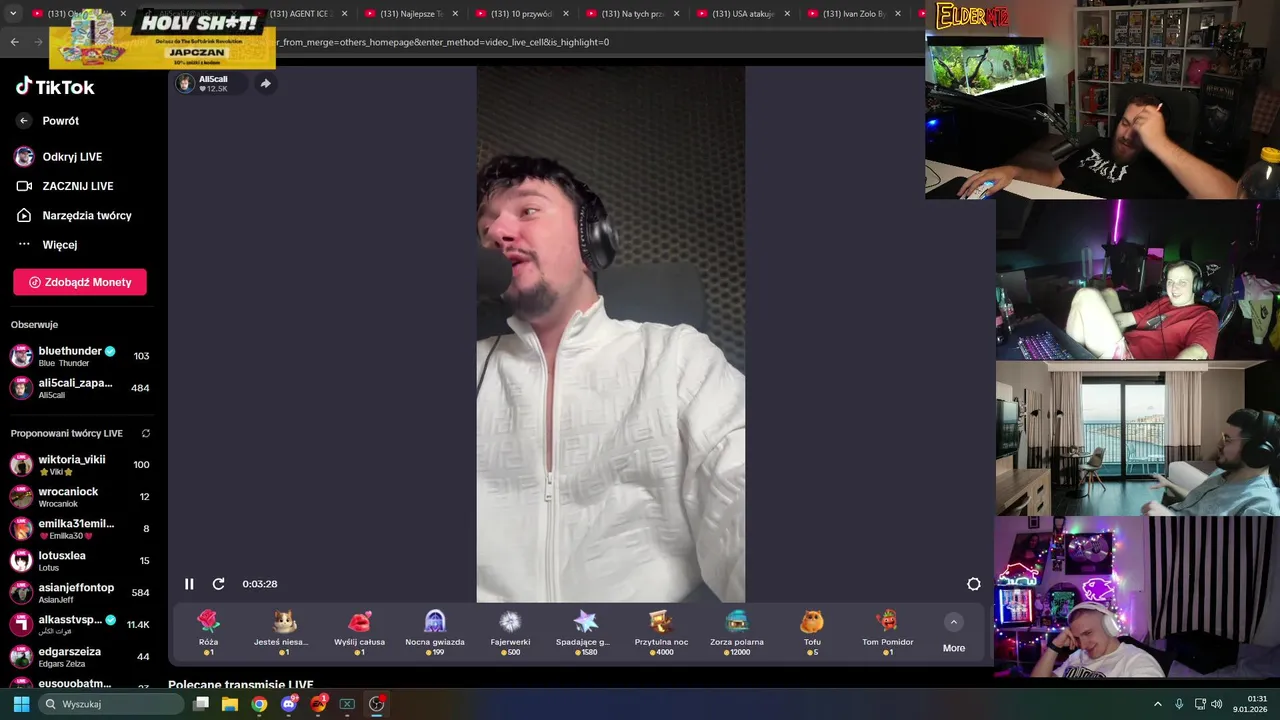Screen dimensions: 1280x720
Task: Refresh the Proponowani twórcy LIVE list
Action: point(146,434)
